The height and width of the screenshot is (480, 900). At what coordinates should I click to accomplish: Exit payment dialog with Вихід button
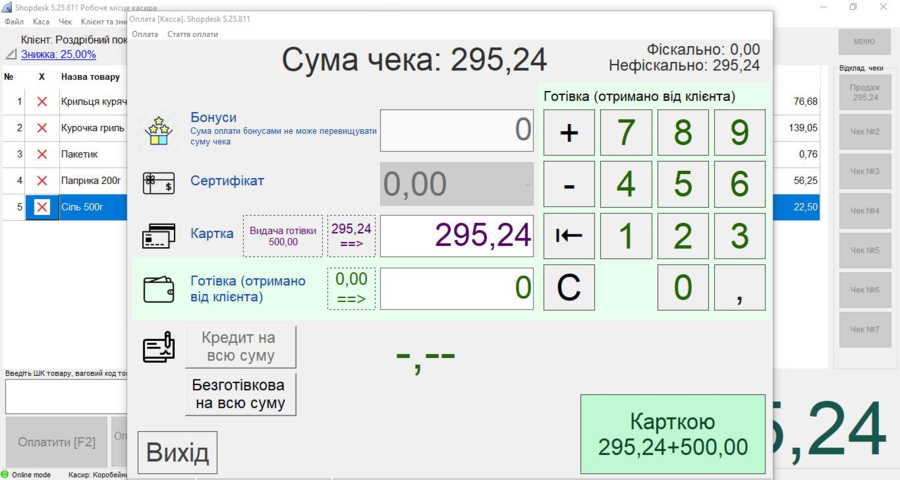[x=178, y=453]
